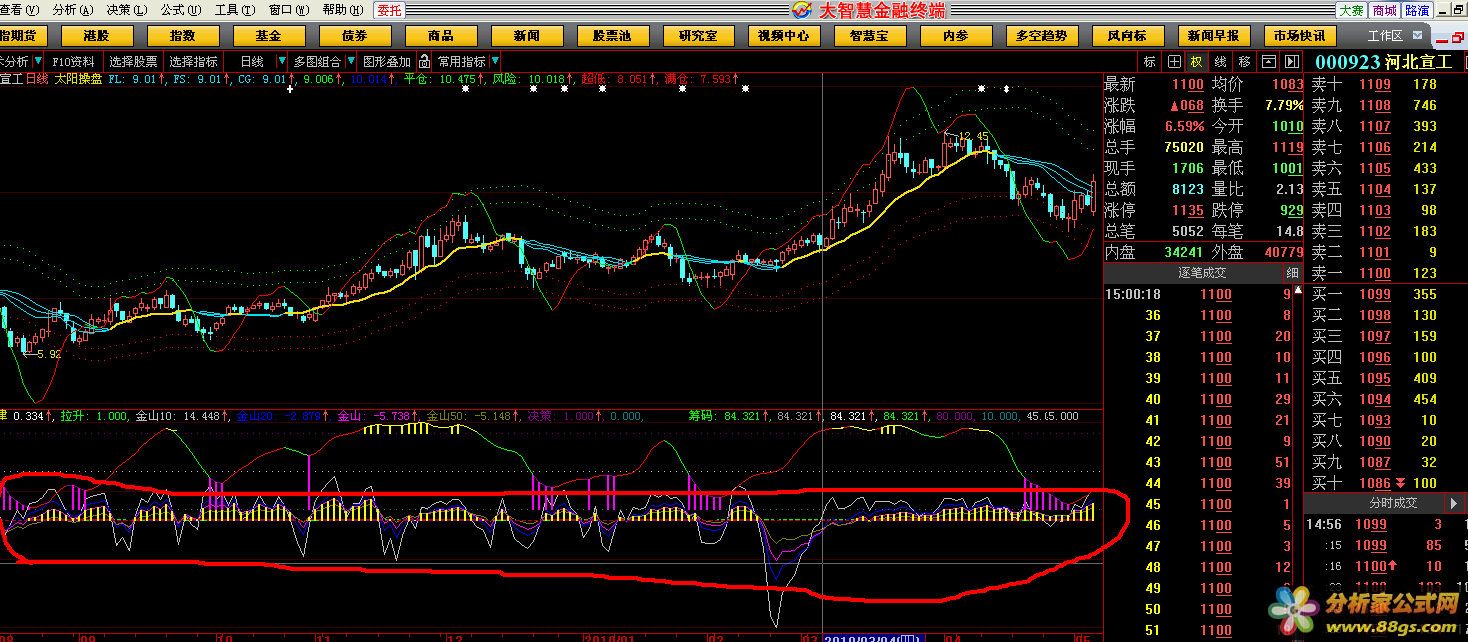Screen dimensions: 1468x642
Task: Click the 田 grid layout icon
Action: click(1174, 61)
